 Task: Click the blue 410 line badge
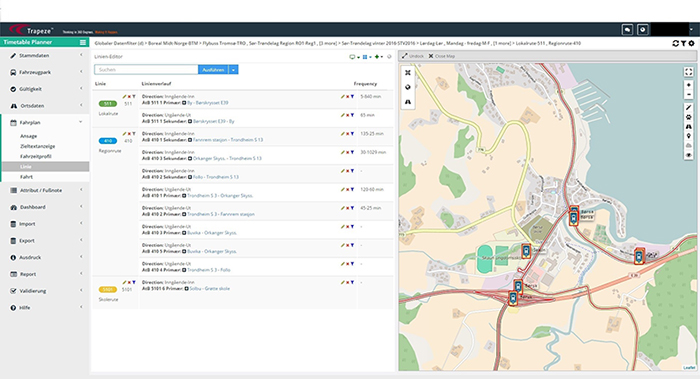108,141
